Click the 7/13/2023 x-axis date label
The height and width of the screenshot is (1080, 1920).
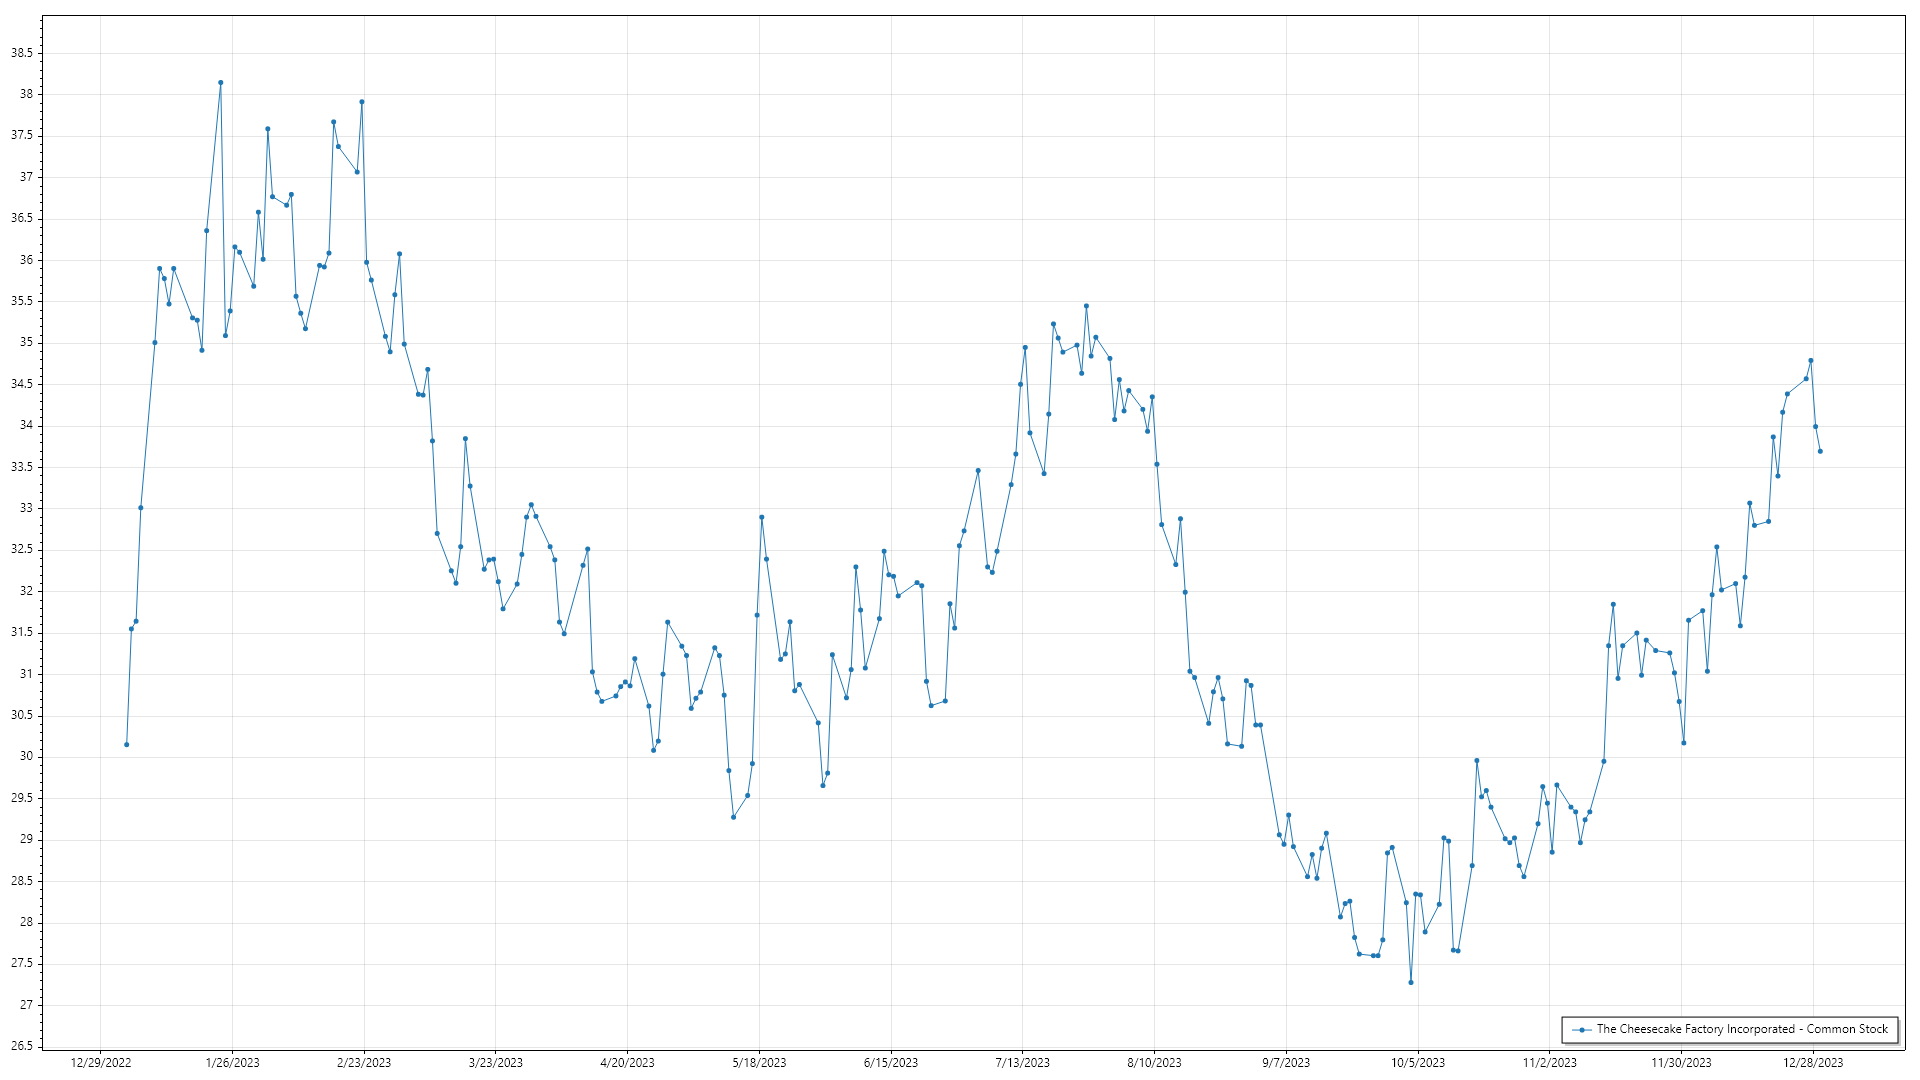click(1022, 1063)
